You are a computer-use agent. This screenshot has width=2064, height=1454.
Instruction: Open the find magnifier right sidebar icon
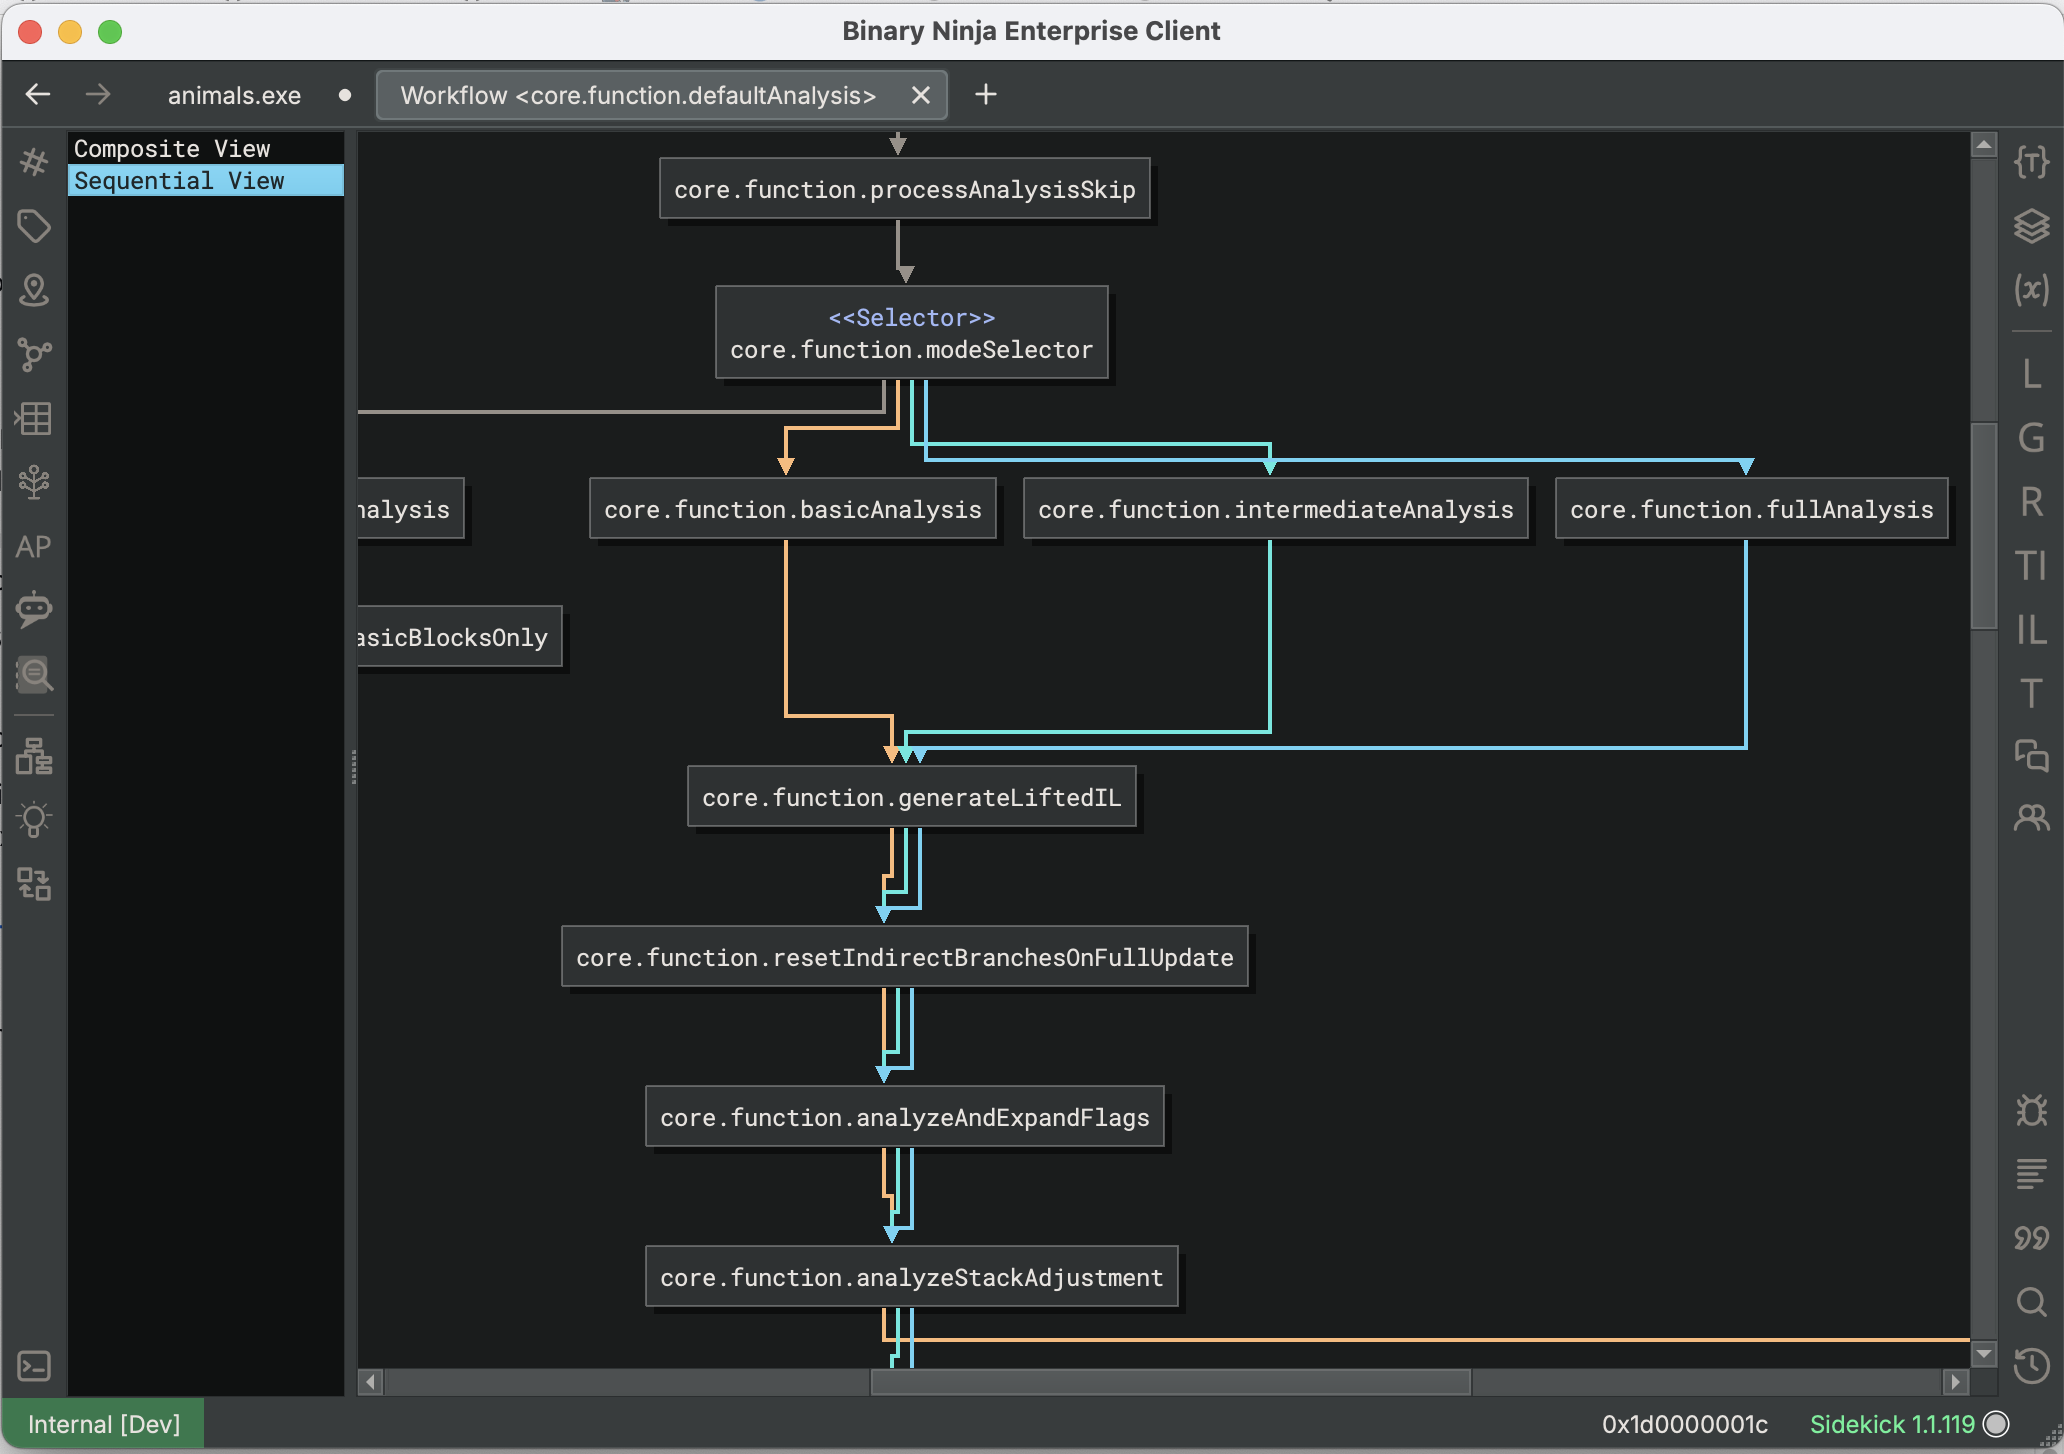[x=2032, y=1302]
